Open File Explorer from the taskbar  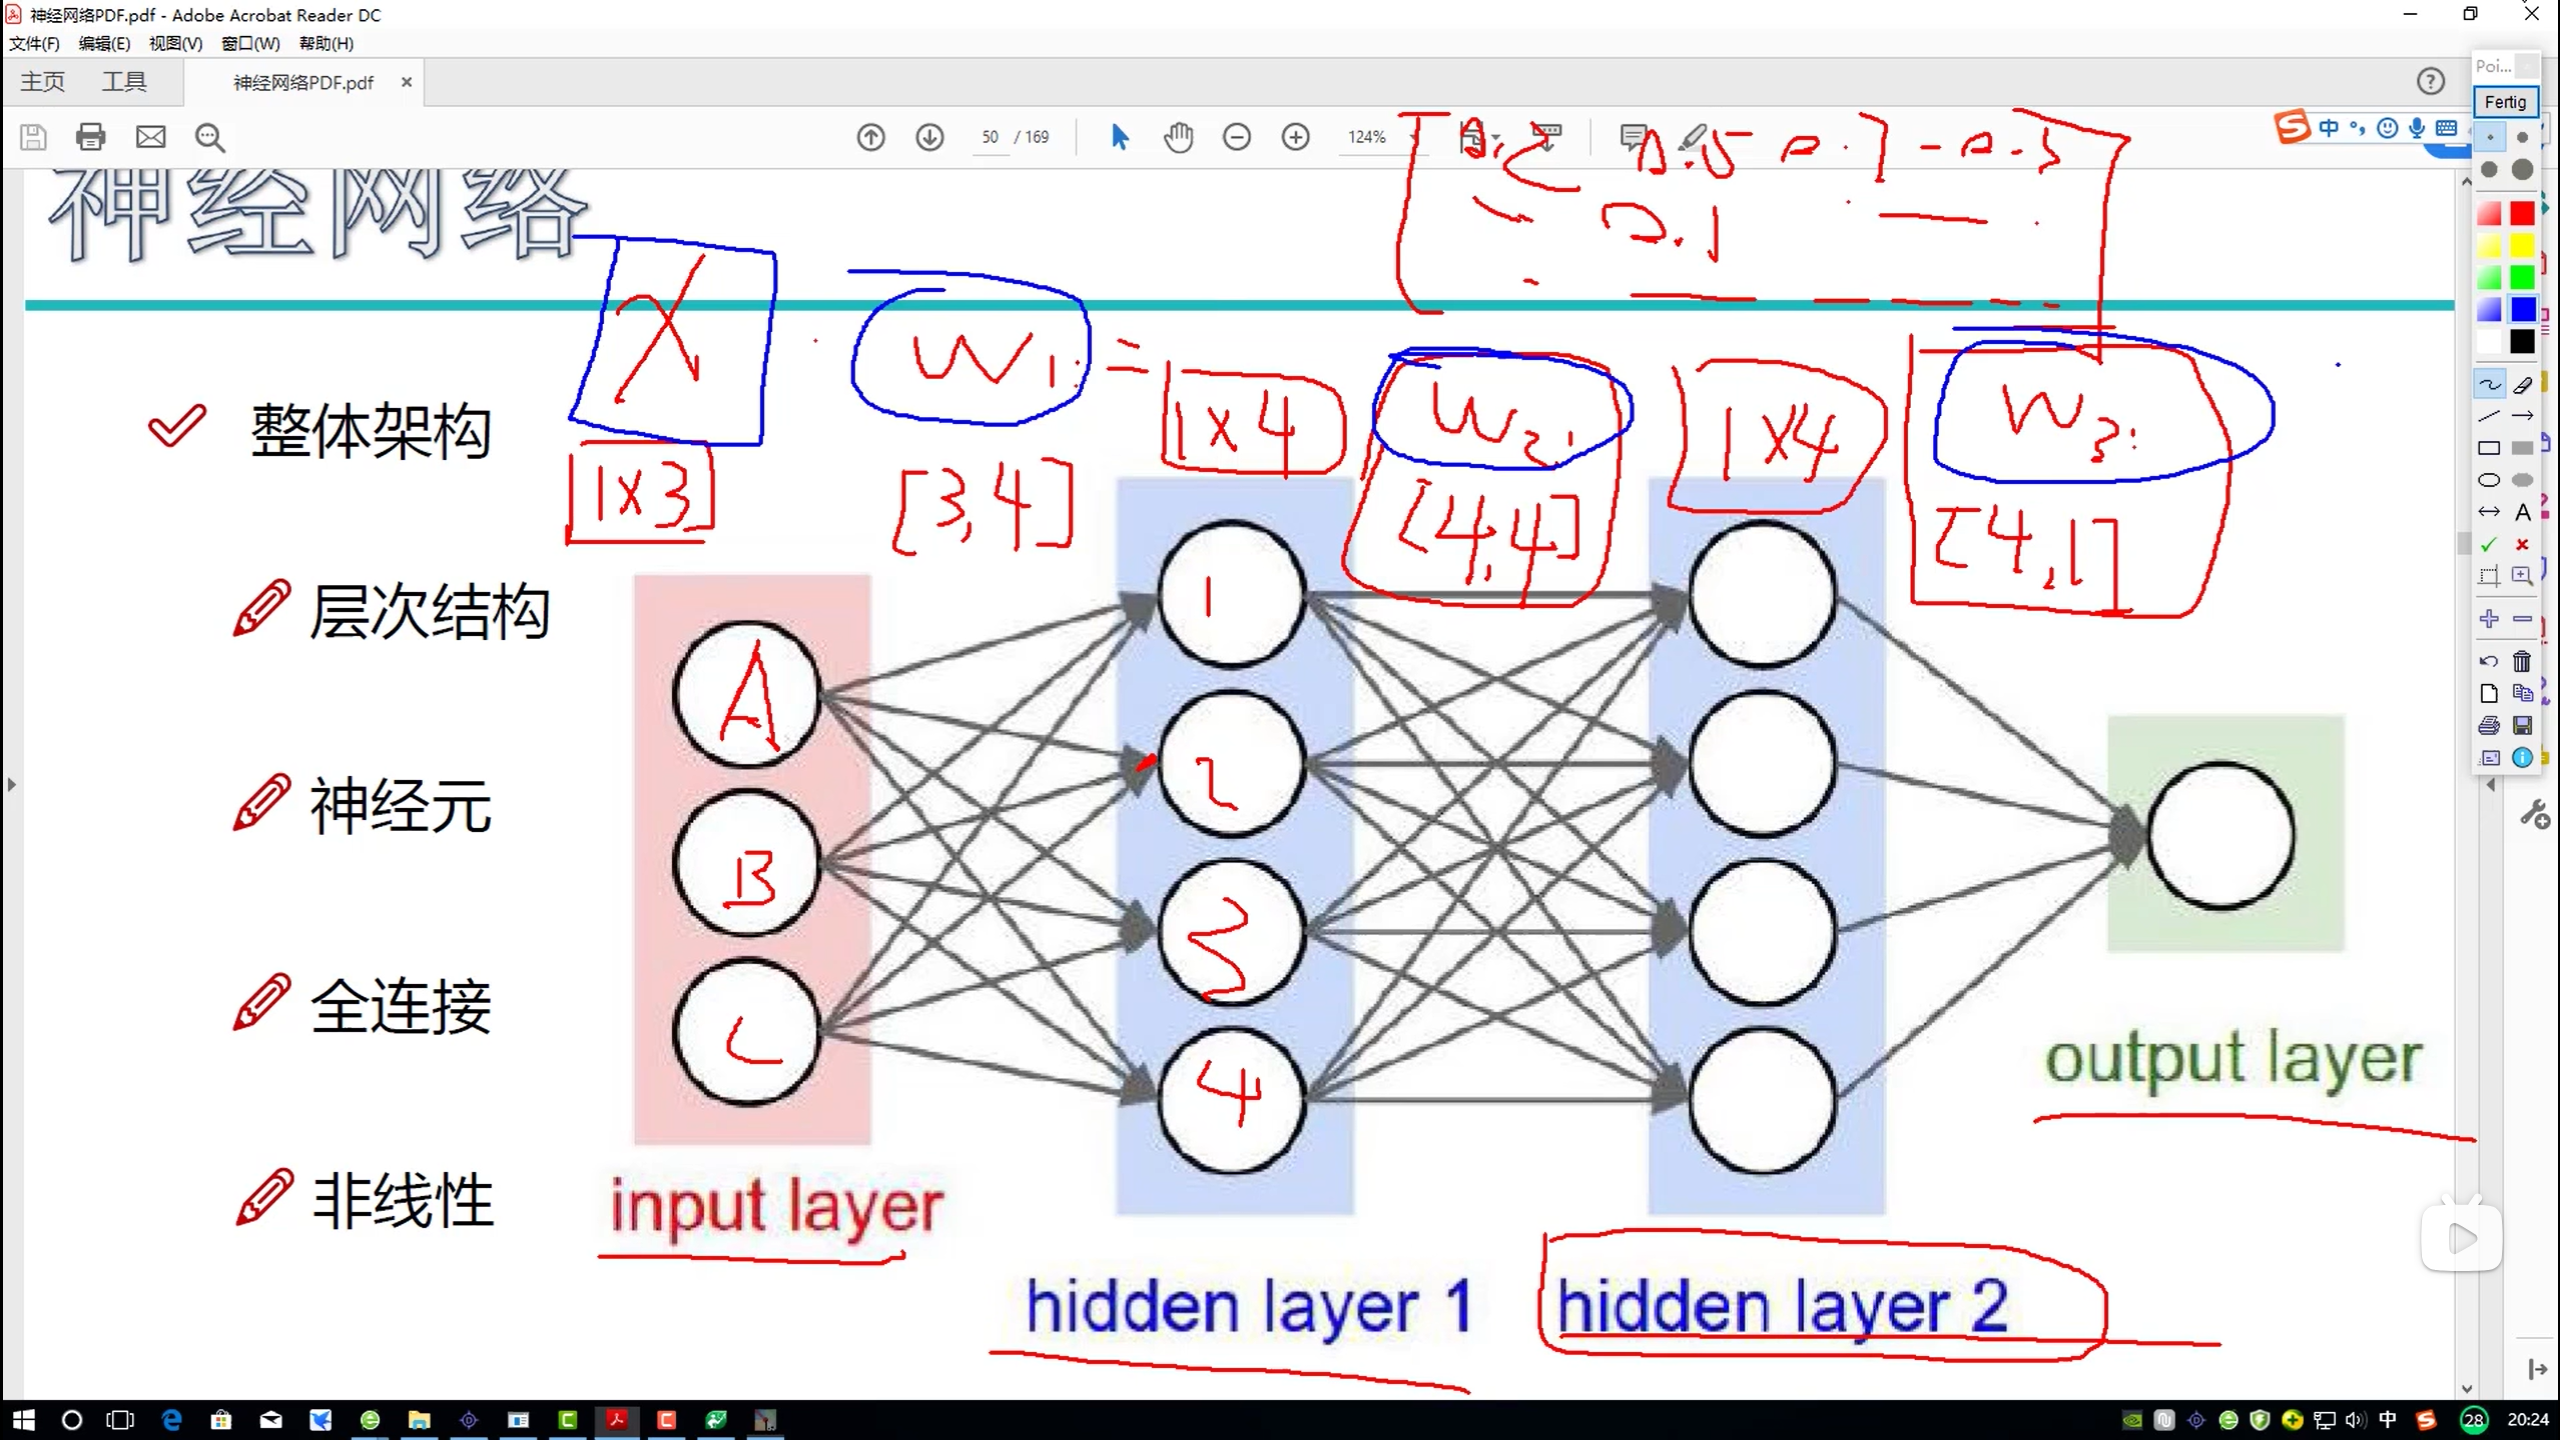[x=419, y=1420]
